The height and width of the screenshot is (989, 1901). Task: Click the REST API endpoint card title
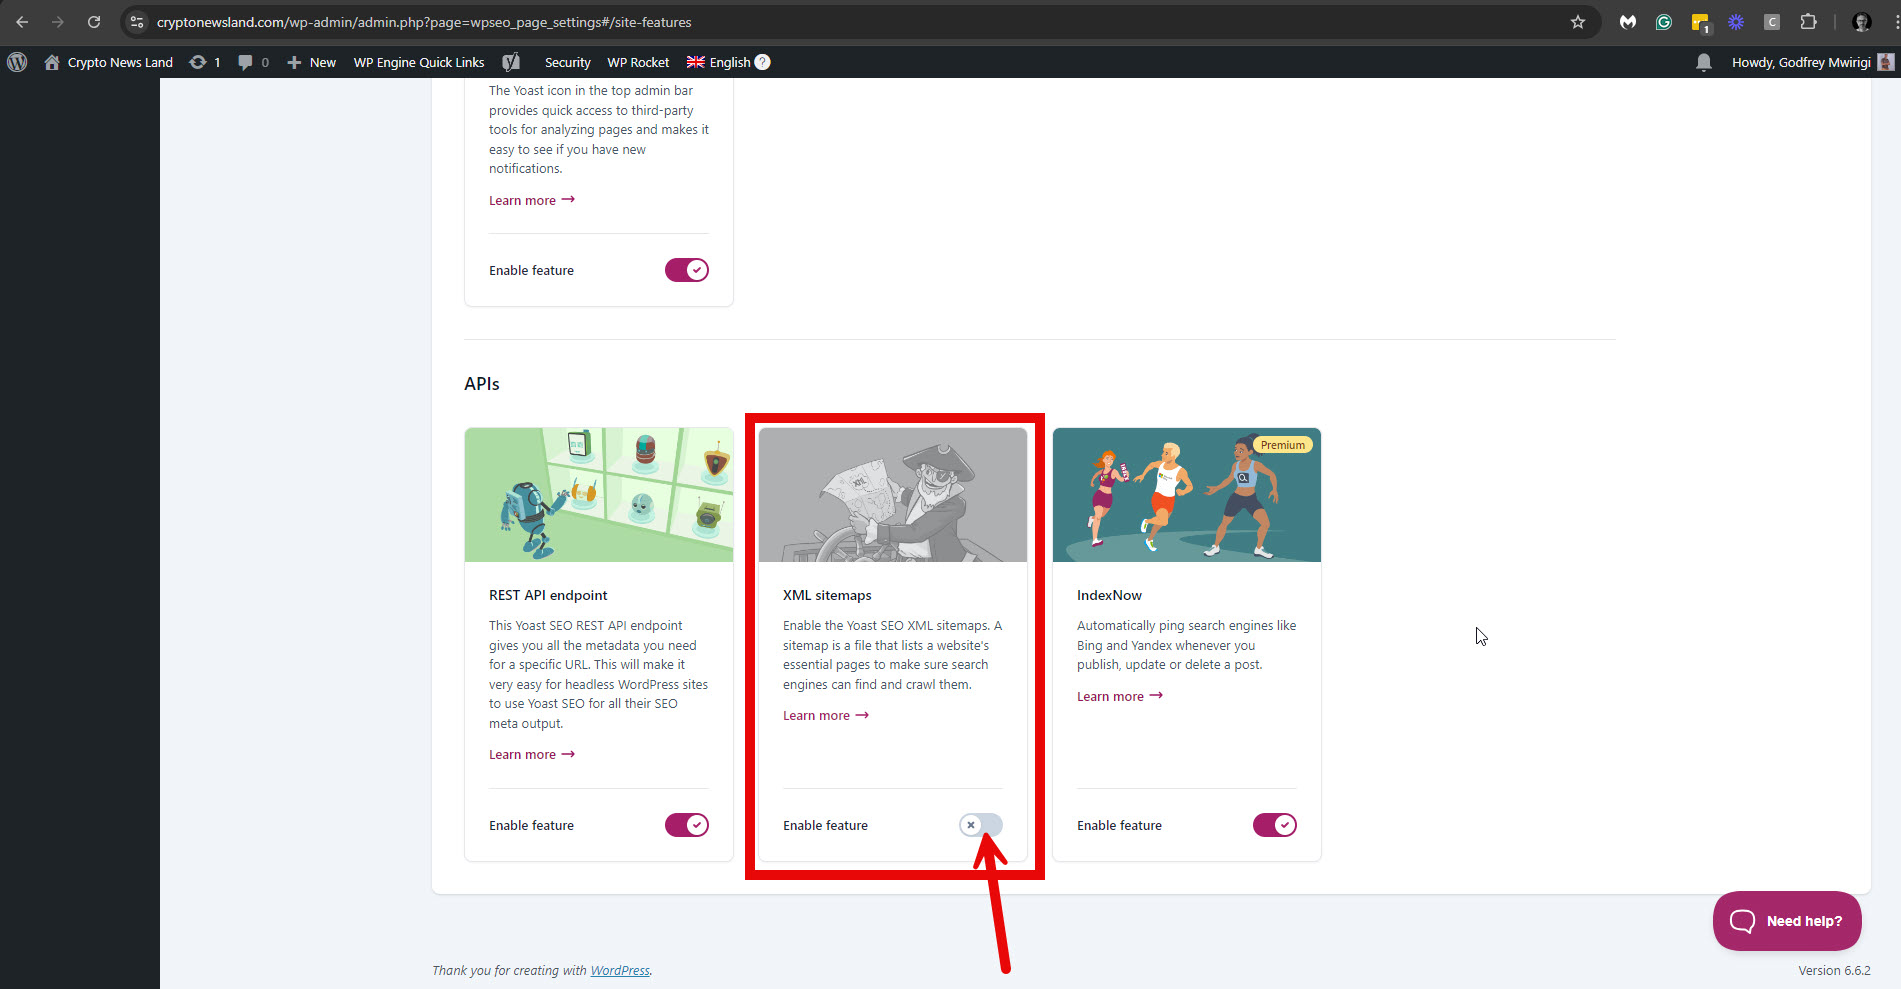point(548,595)
